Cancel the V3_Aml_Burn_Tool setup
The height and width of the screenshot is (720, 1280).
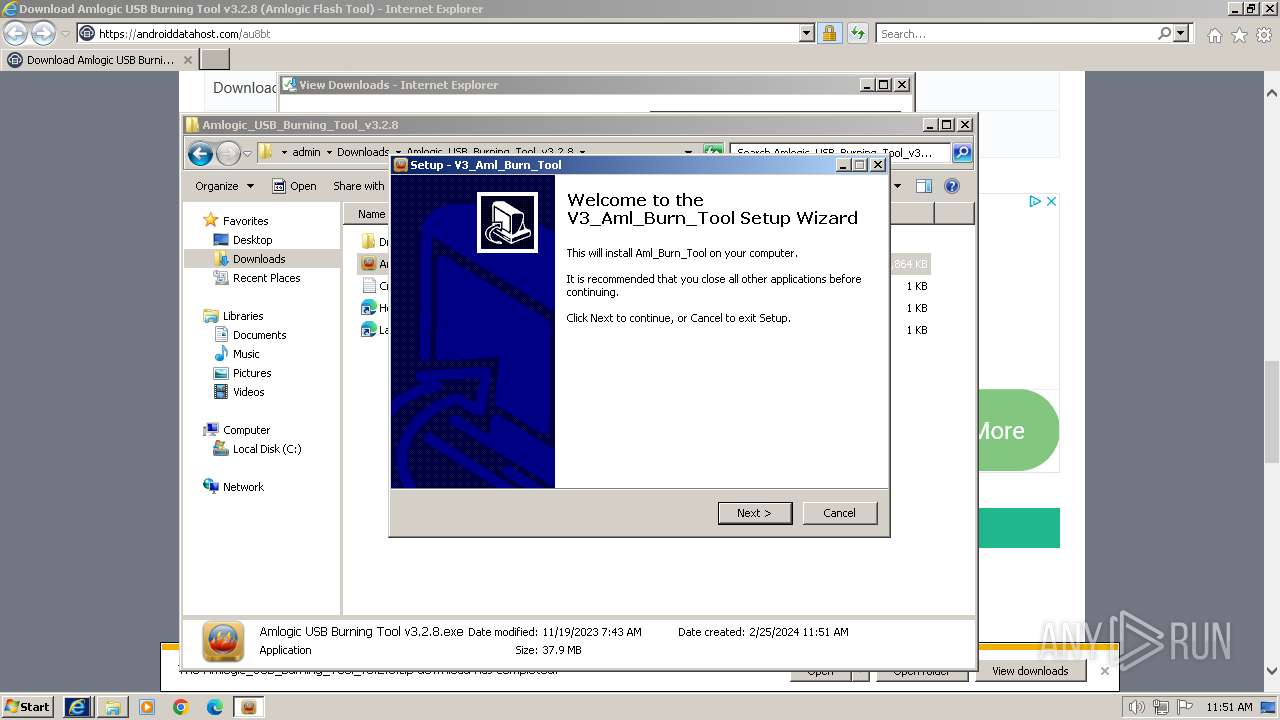[839, 513]
